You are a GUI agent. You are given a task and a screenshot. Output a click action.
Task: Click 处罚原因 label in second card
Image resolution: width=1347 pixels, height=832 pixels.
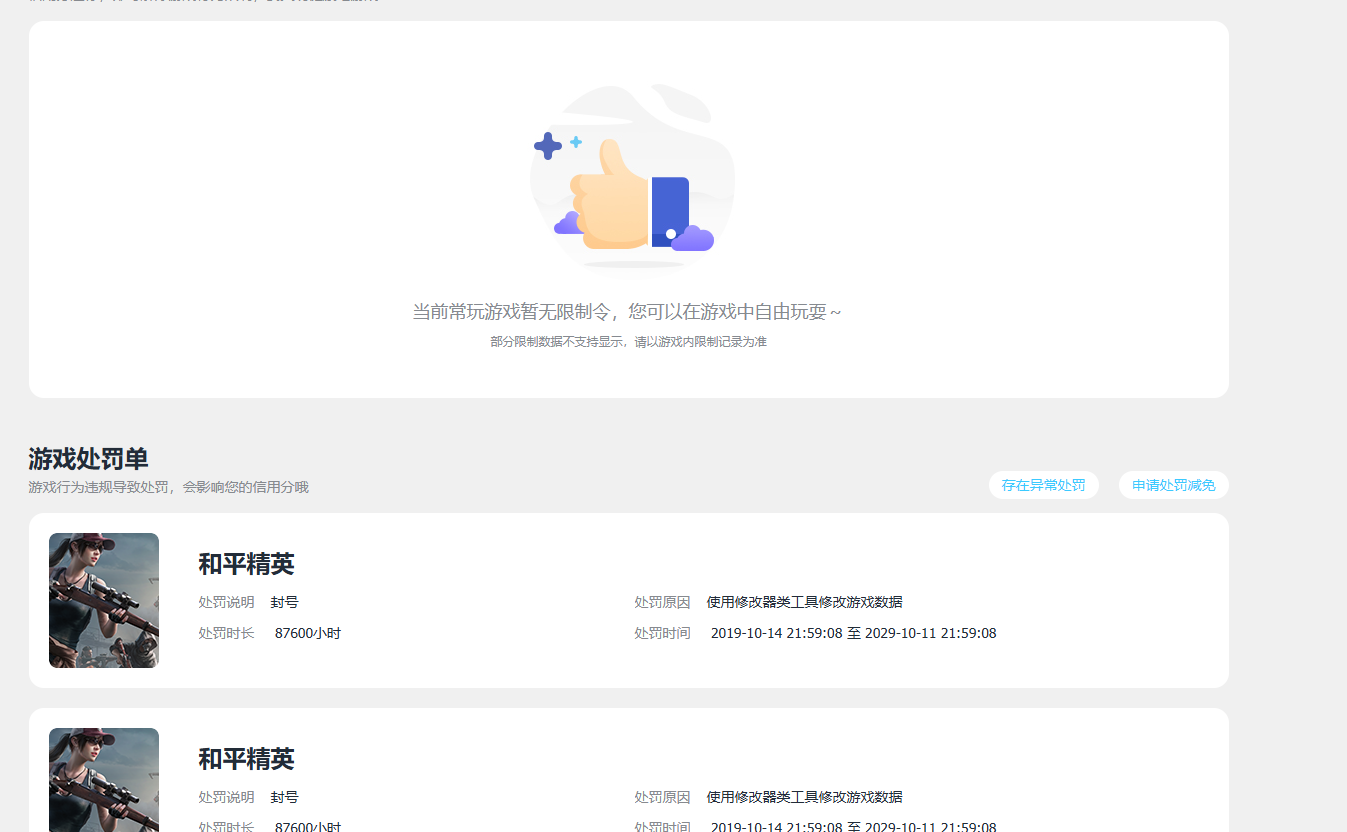point(662,797)
